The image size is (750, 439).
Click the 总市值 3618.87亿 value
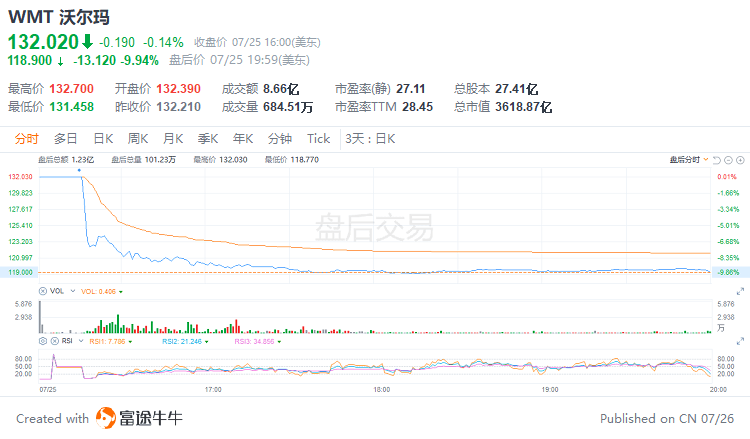coord(523,107)
